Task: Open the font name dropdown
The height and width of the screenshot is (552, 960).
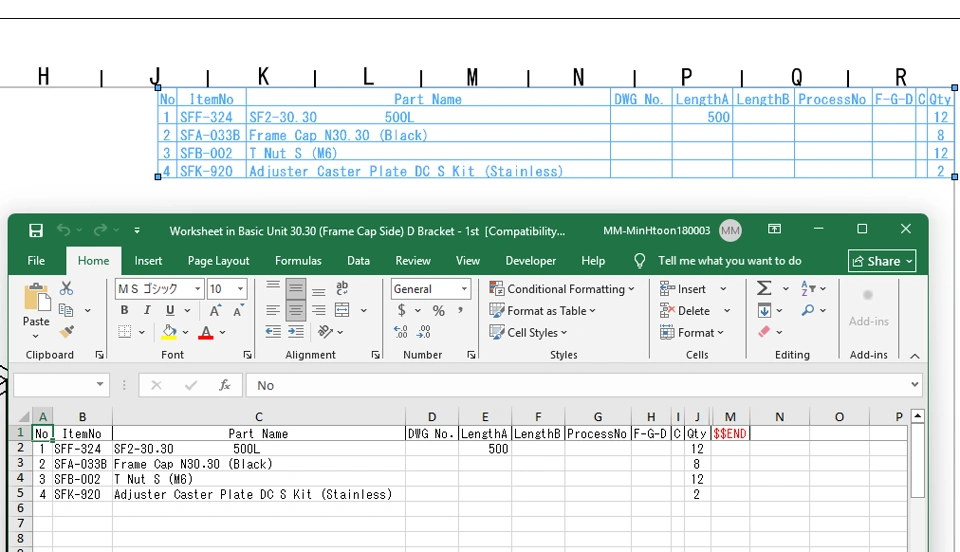Action: (197, 288)
